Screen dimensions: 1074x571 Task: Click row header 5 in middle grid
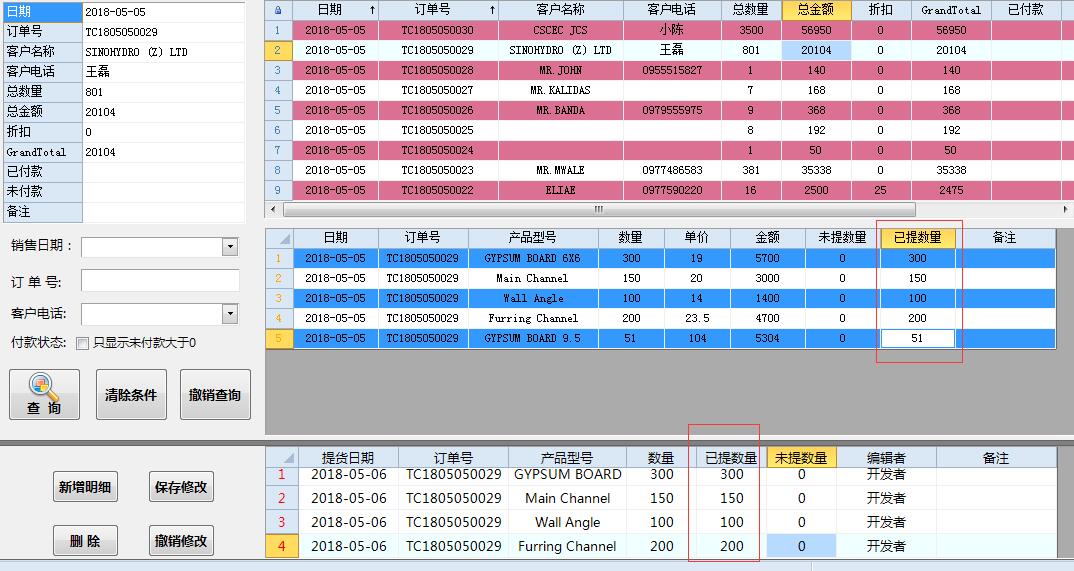[x=279, y=338]
